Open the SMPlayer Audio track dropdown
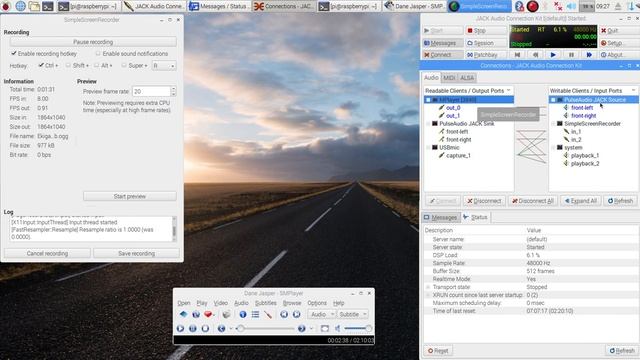Image resolution: width=640 pixels, height=360 pixels. (x=321, y=314)
